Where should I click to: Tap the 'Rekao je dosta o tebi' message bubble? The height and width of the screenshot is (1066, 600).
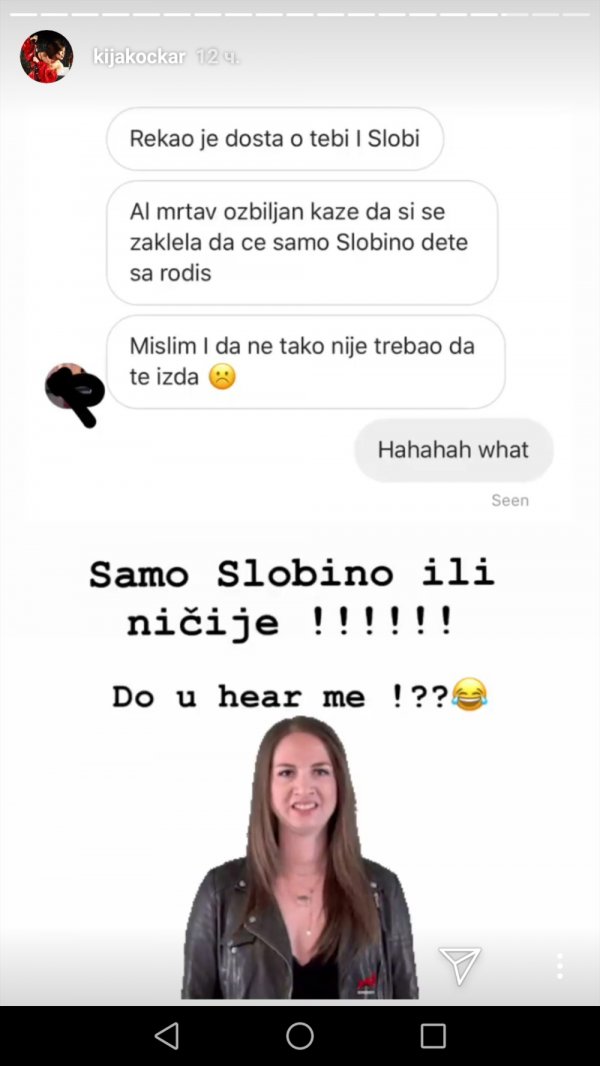(275, 139)
